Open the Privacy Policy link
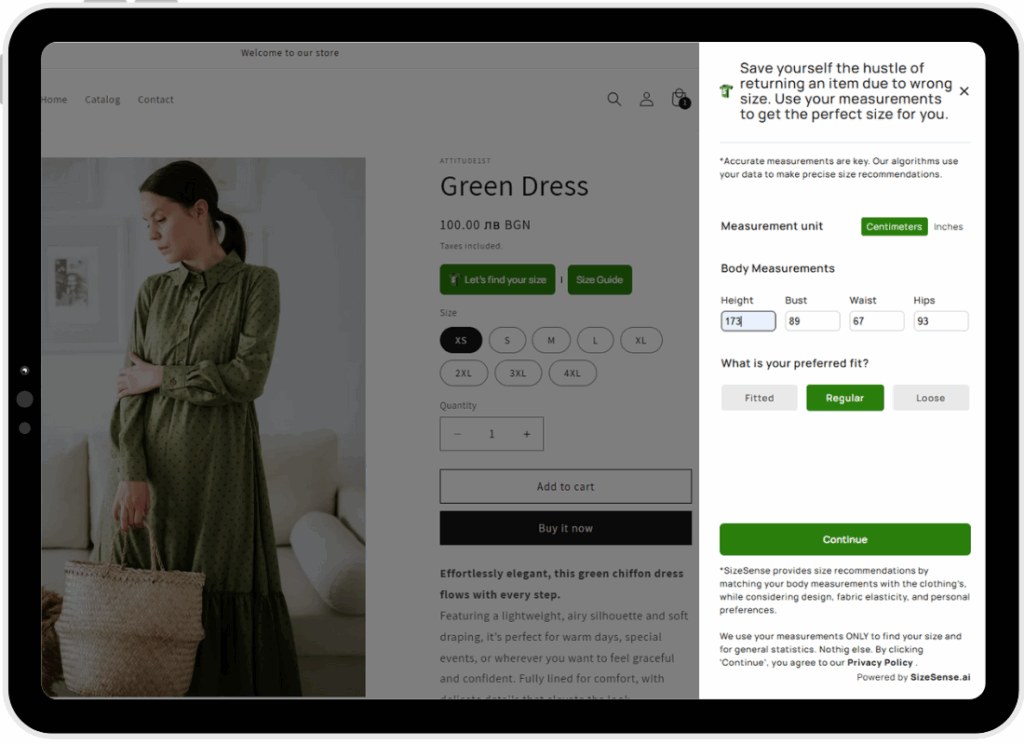 pos(880,662)
